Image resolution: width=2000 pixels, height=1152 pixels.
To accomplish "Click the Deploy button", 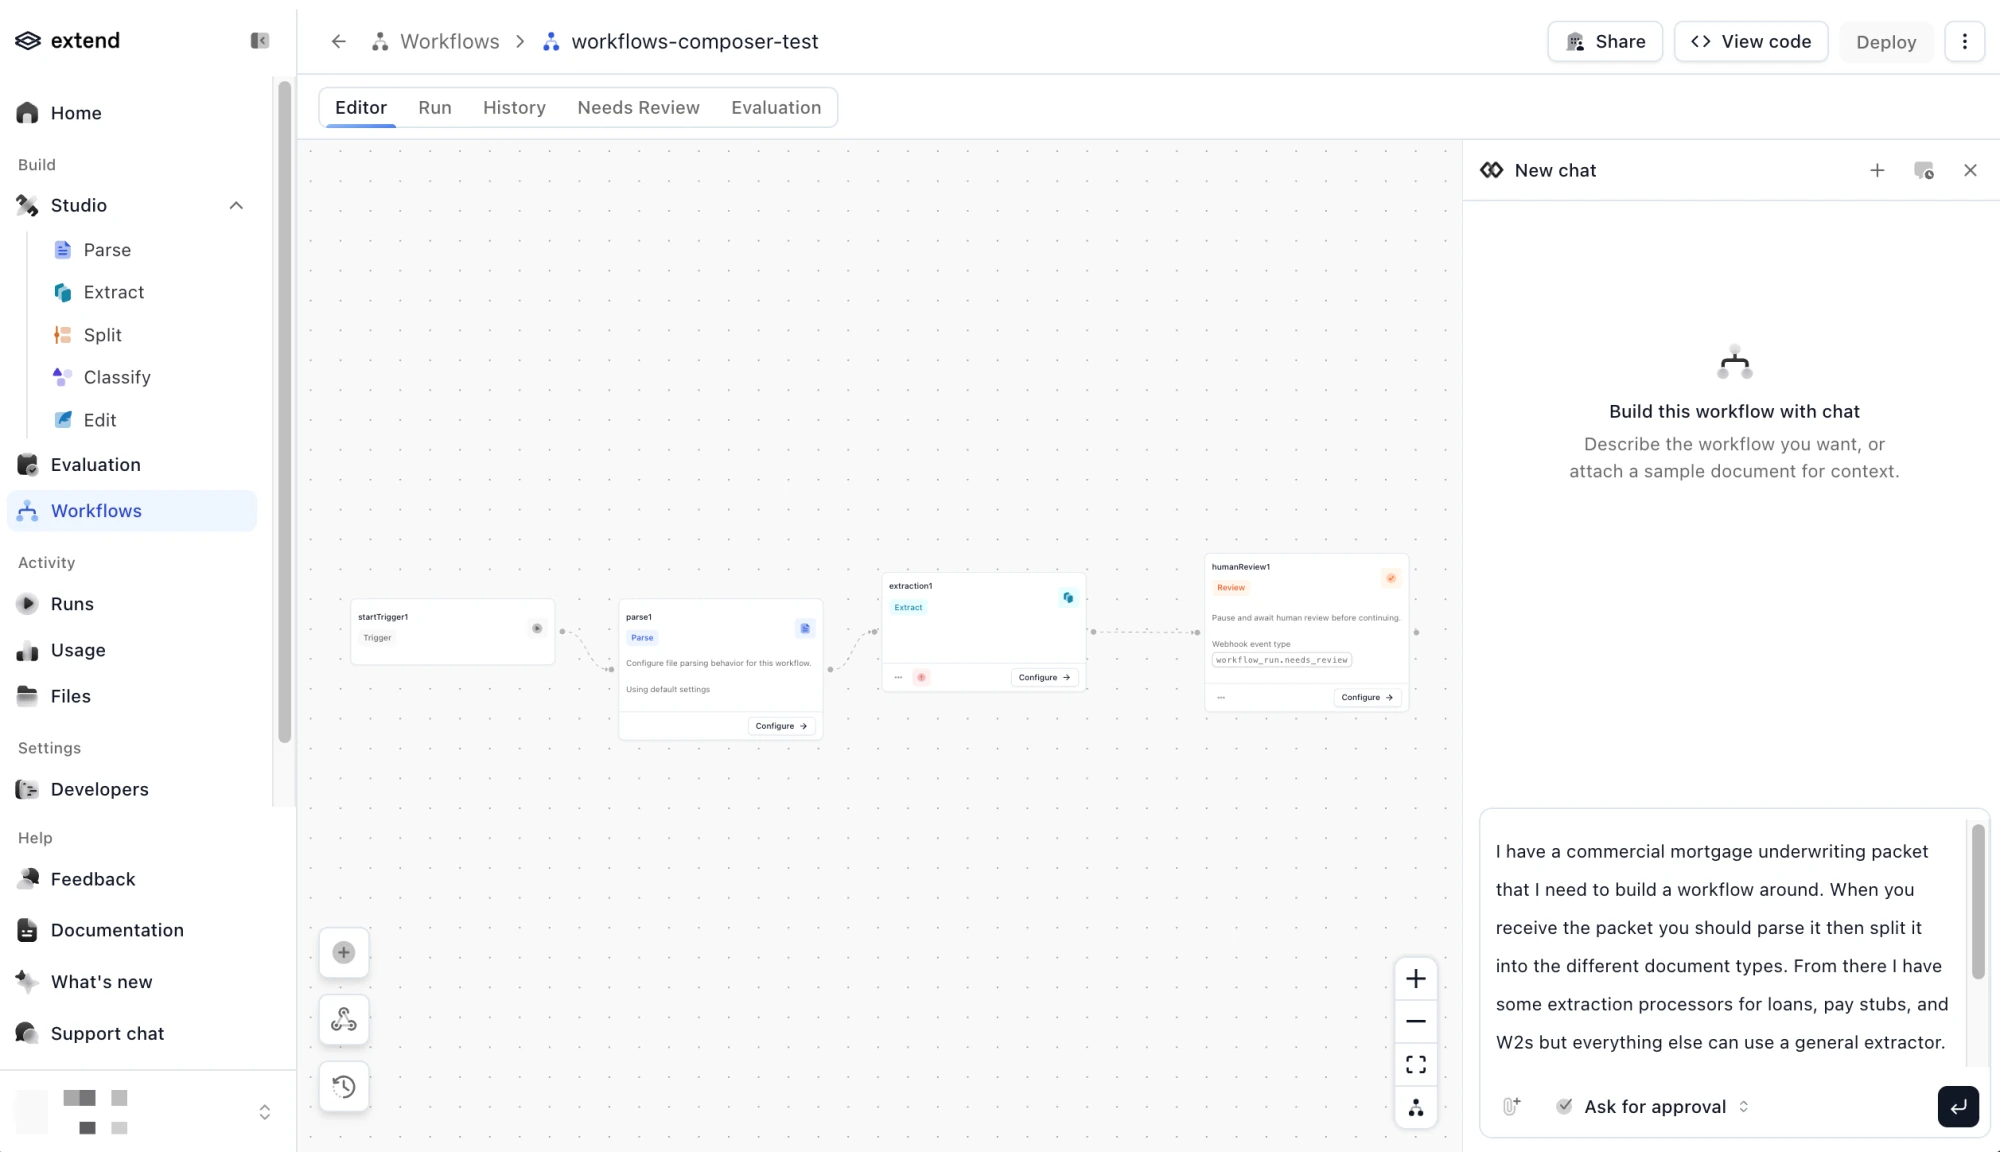I will click(1886, 42).
